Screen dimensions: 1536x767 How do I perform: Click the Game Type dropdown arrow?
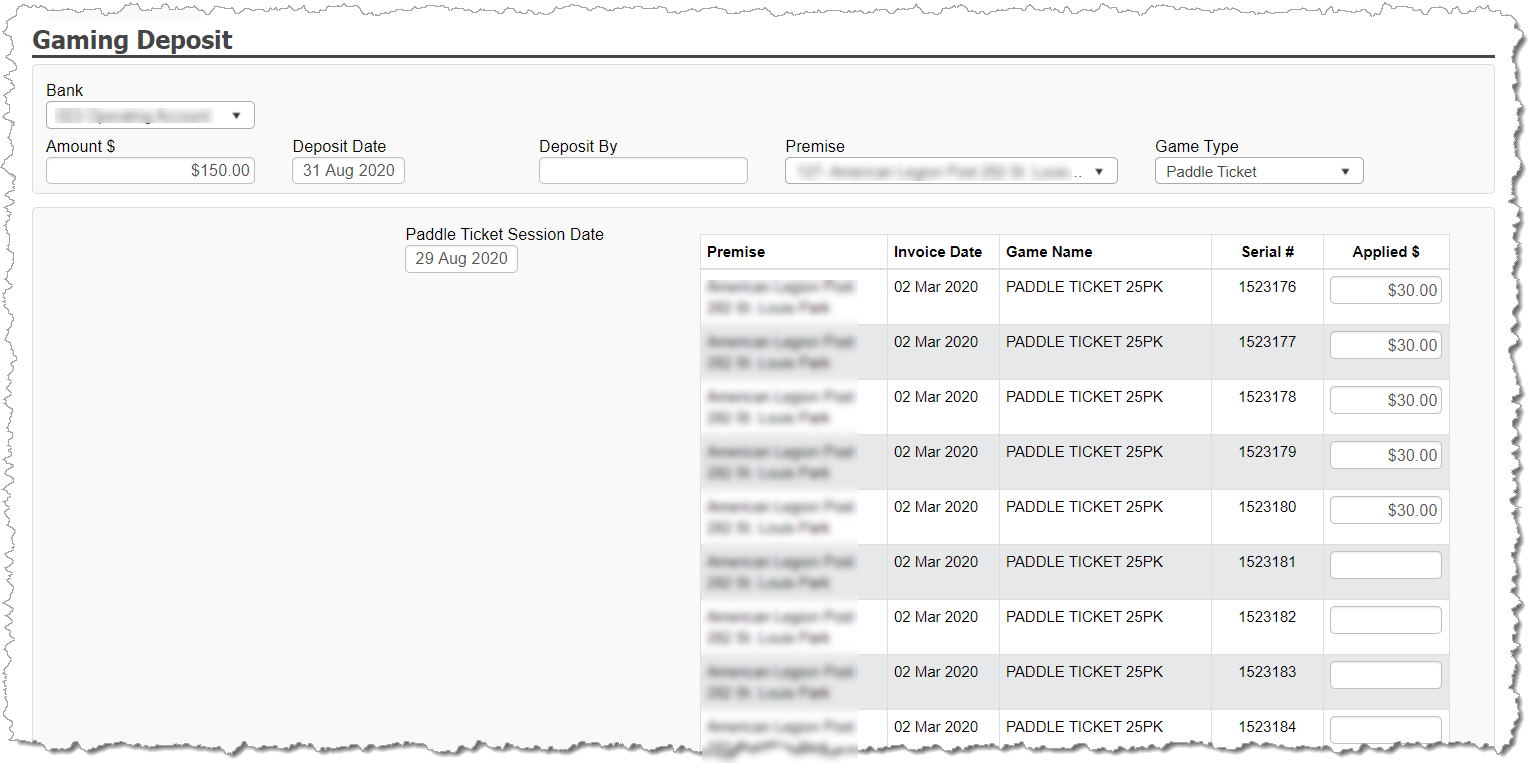pyautogui.click(x=1348, y=170)
